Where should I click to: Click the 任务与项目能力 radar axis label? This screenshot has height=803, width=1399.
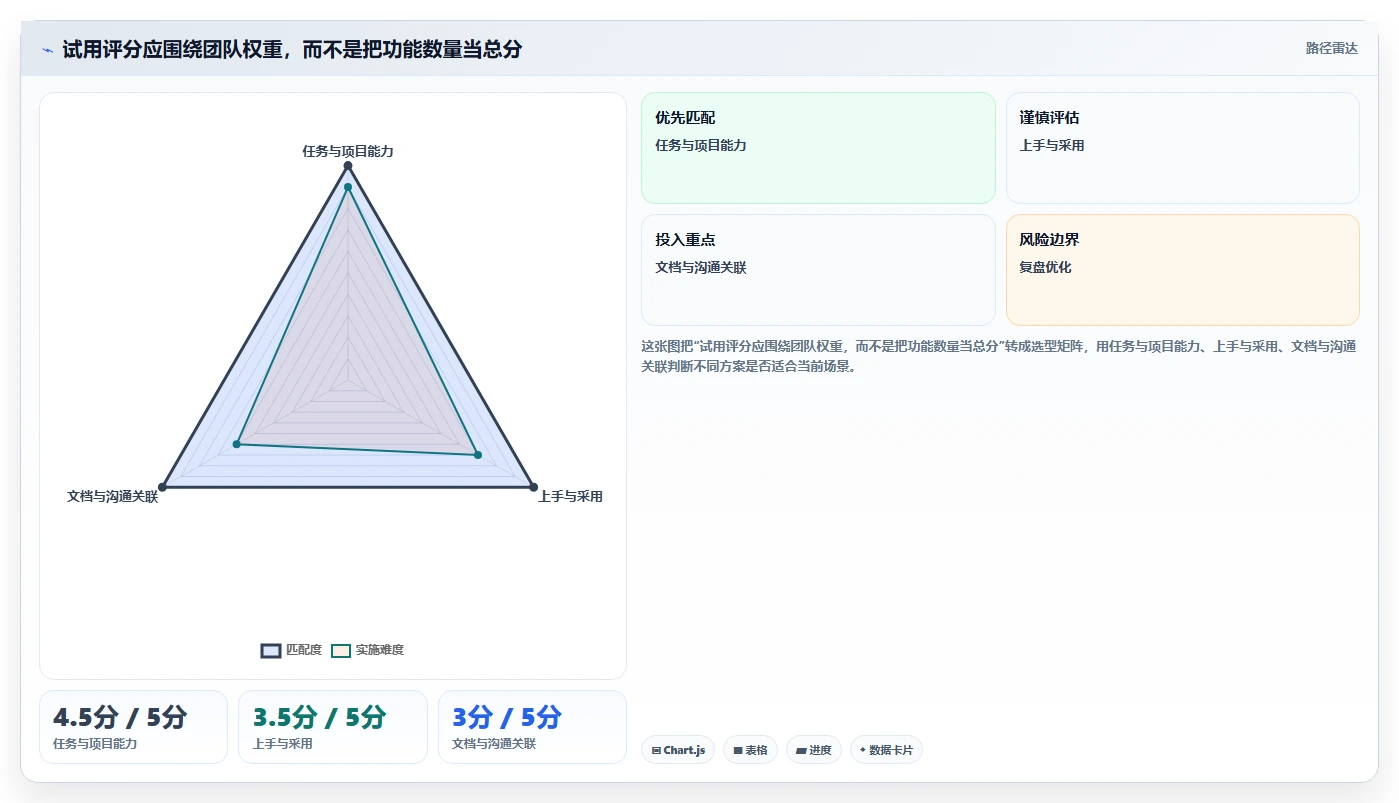348,151
